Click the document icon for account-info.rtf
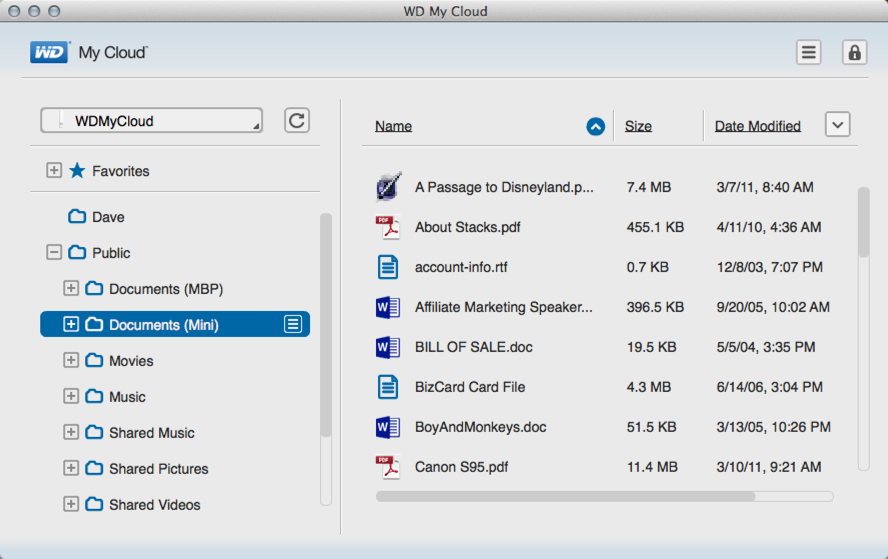Screen dimensions: 888x559 [x=388, y=267]
